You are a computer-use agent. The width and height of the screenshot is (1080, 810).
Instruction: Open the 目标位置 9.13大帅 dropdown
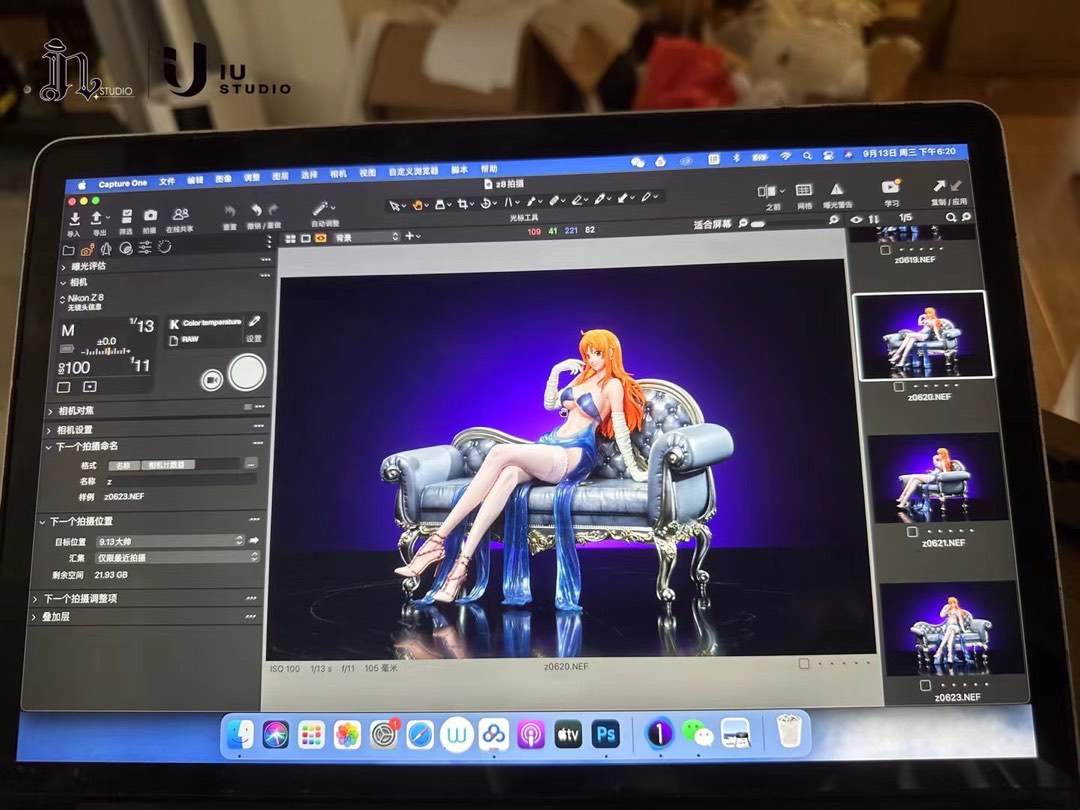click(x=169, y=541)
